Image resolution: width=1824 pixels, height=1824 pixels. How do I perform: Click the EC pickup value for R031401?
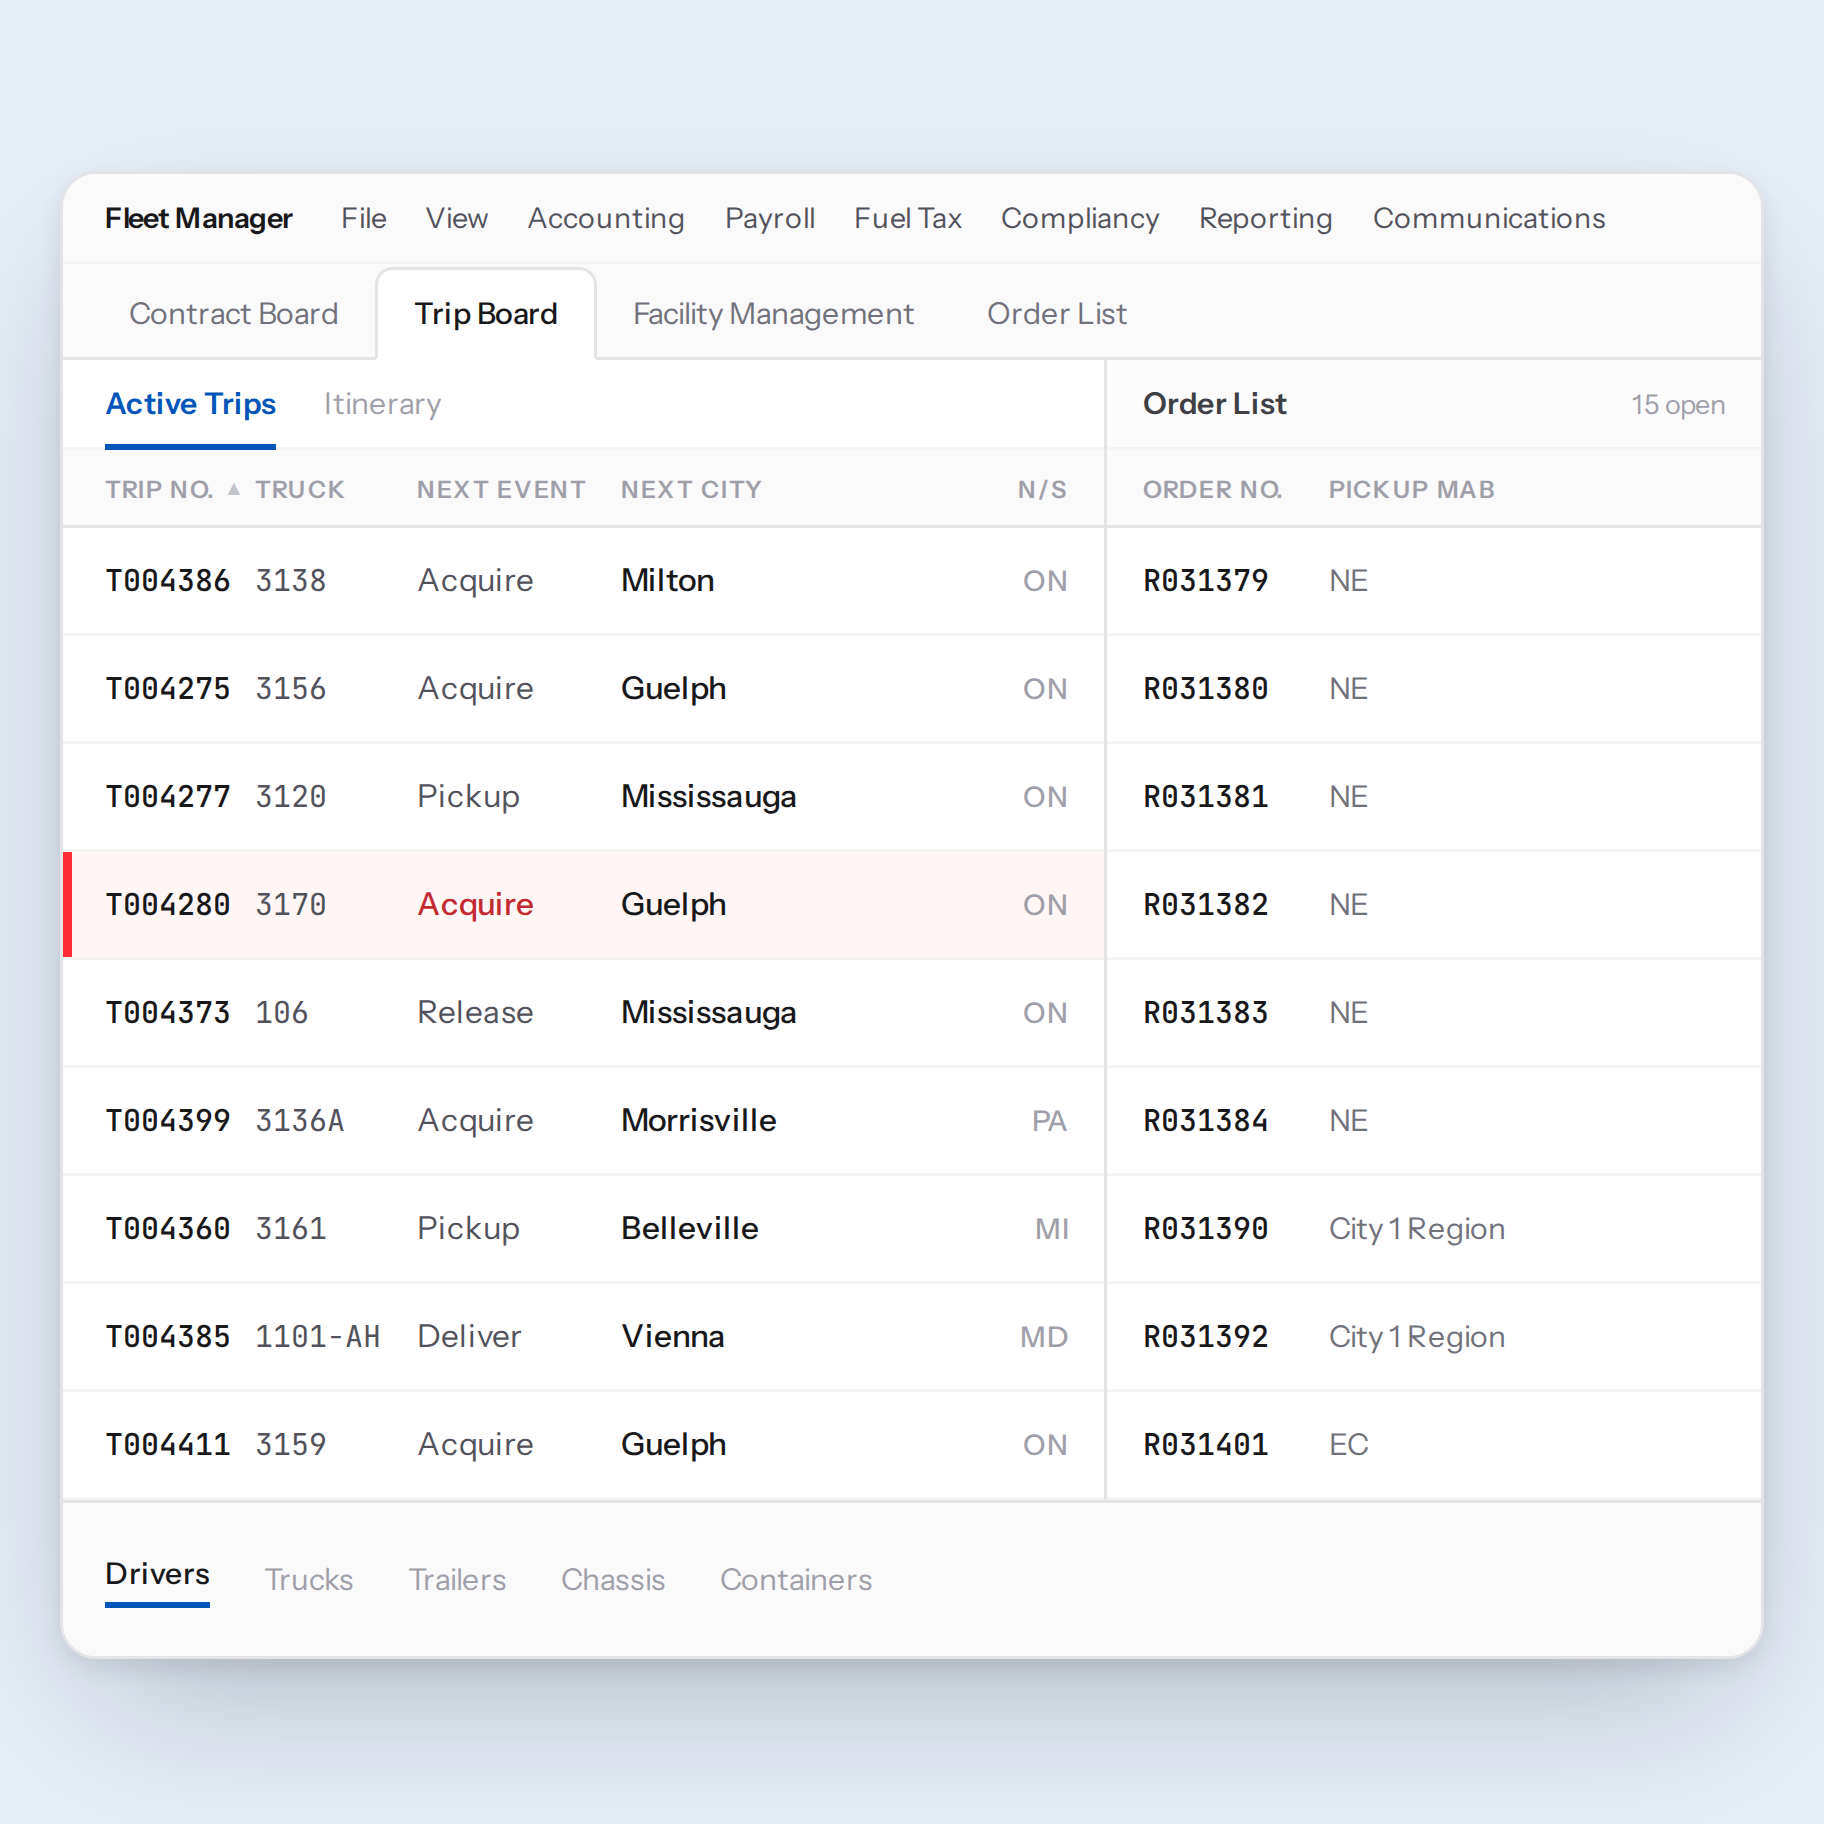[1348, 1445]
